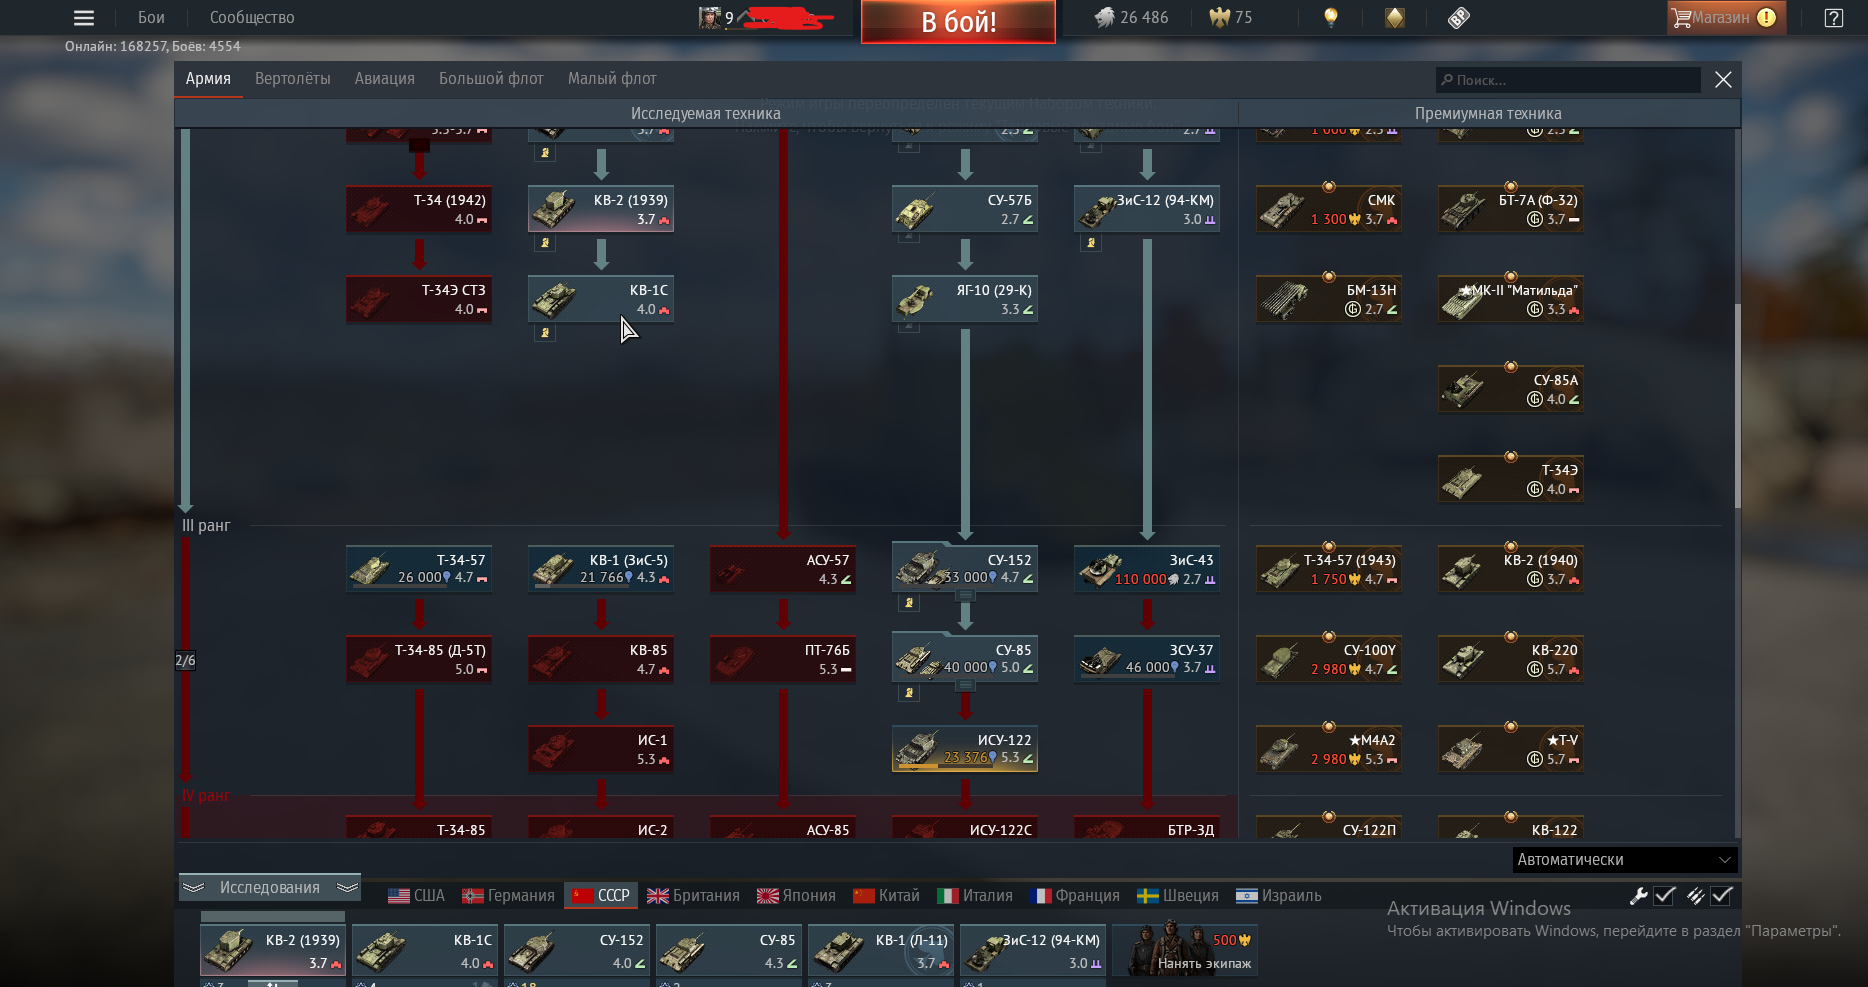Select the premium ★T-V tank
This screenshot has width=1868, height=987.
coord(1511,749)
